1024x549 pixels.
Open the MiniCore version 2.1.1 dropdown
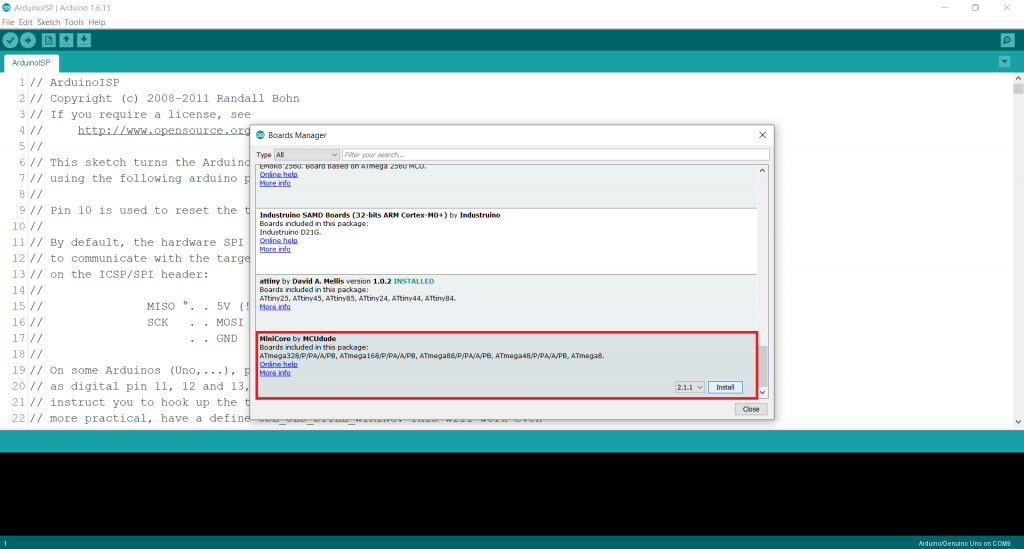[690, 387]
